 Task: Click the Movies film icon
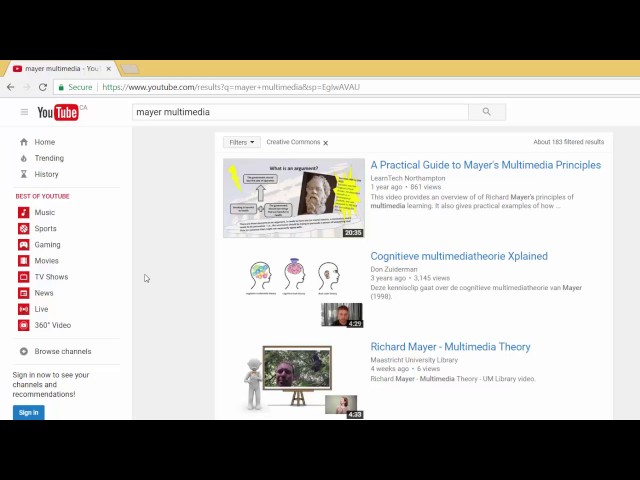click(x=24, y=261)
